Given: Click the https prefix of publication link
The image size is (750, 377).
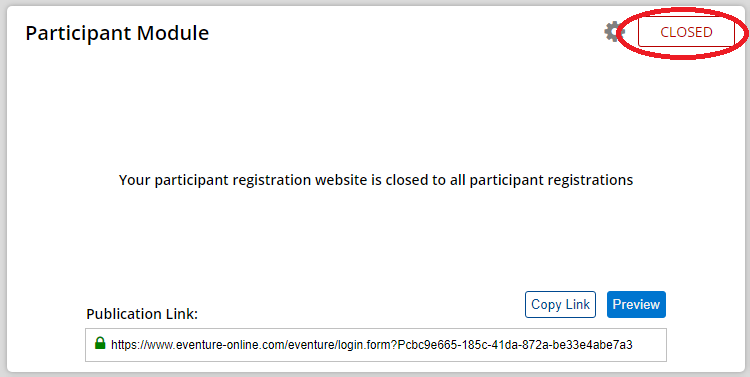Looking at the screenshot, I should click(124, 344).
